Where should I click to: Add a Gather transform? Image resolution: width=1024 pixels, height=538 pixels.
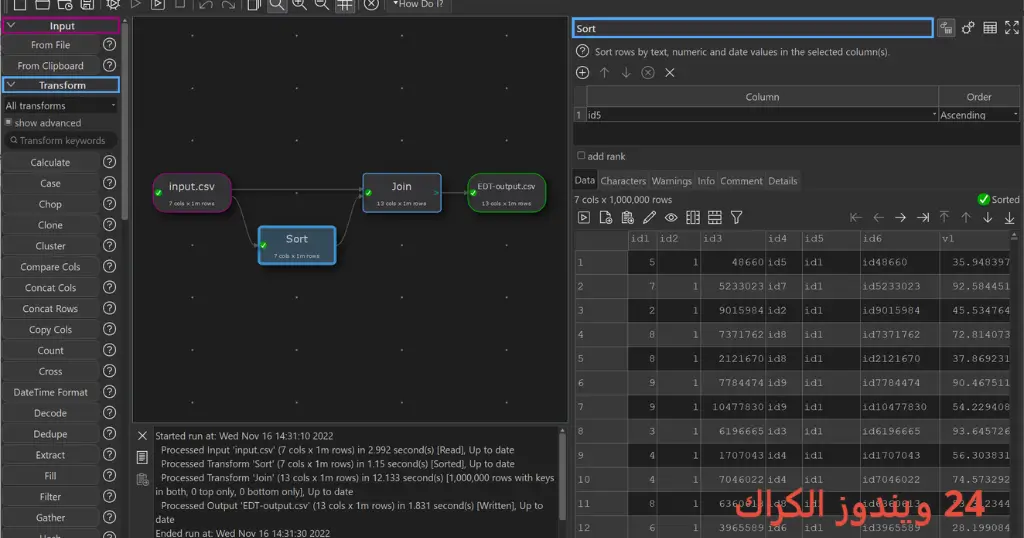(50, 517)
